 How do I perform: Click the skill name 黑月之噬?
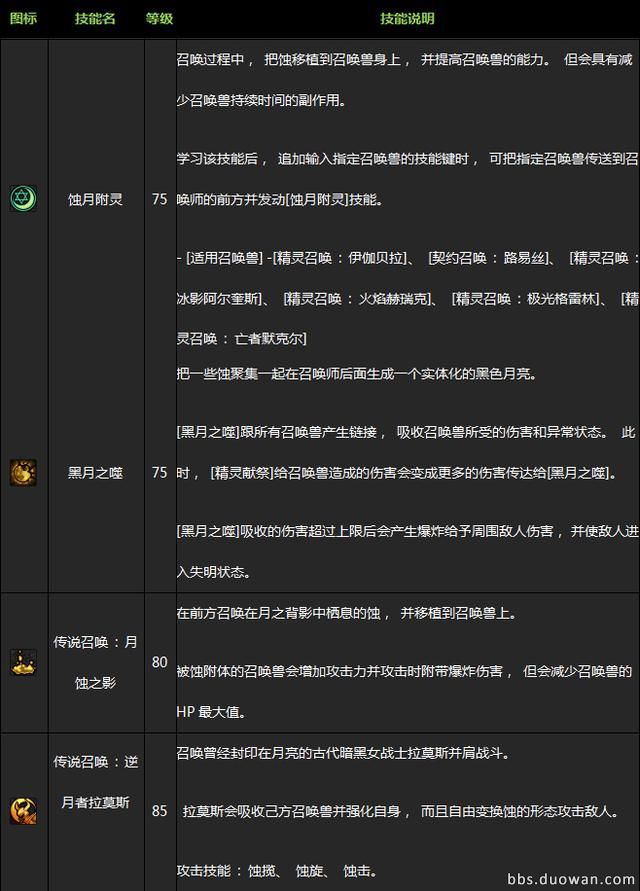95,473
